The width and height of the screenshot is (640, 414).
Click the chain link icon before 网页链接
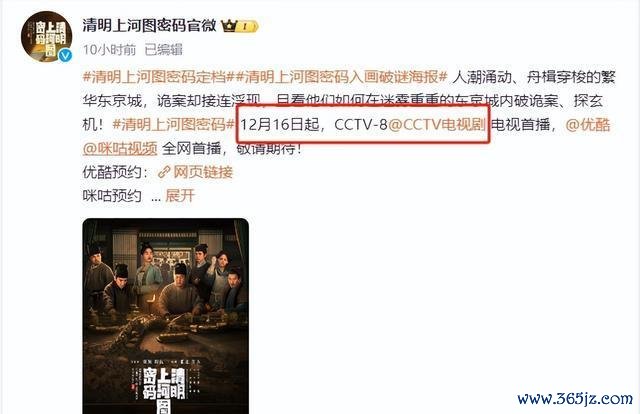tap(164, 172)
